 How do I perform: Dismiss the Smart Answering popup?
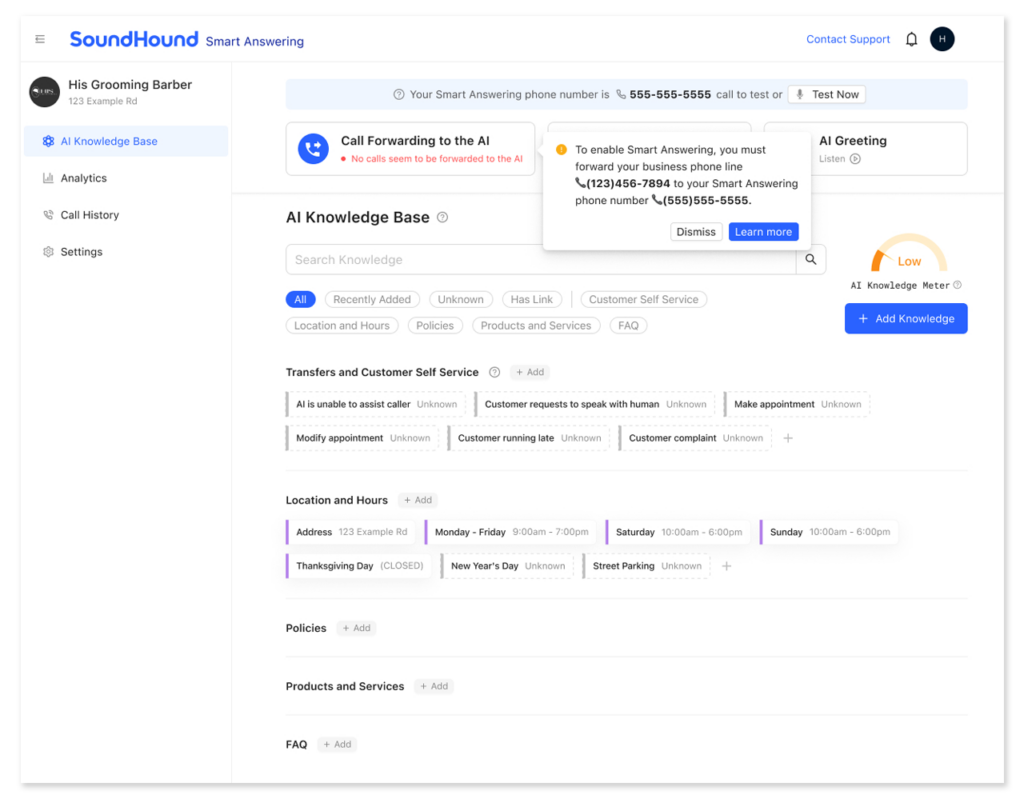[x=696, y=232]
